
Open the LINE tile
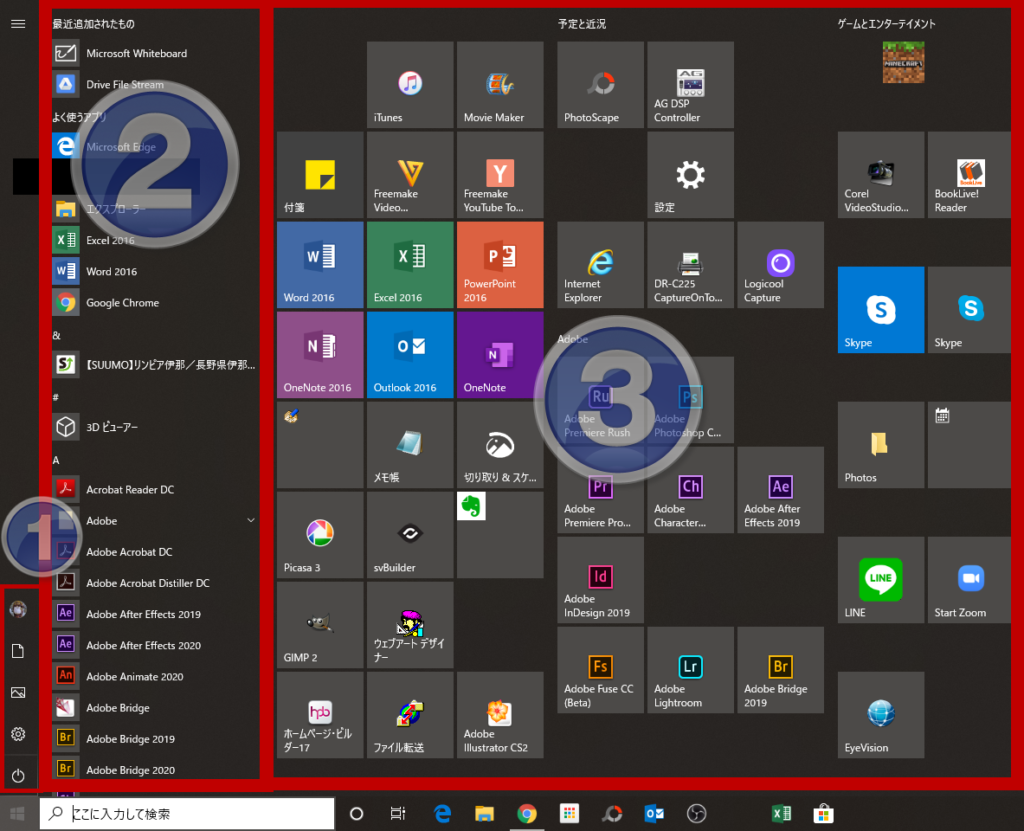point(881,580)
